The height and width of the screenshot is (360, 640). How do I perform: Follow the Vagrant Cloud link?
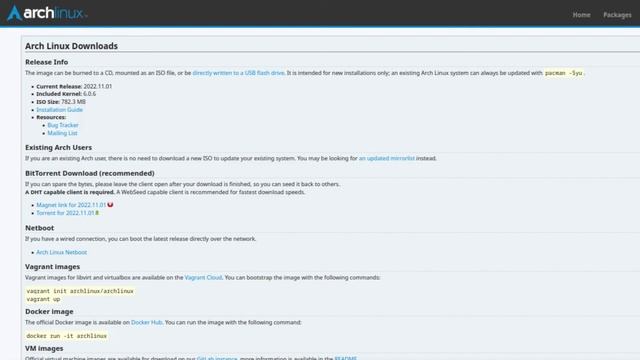coord(203,277)
